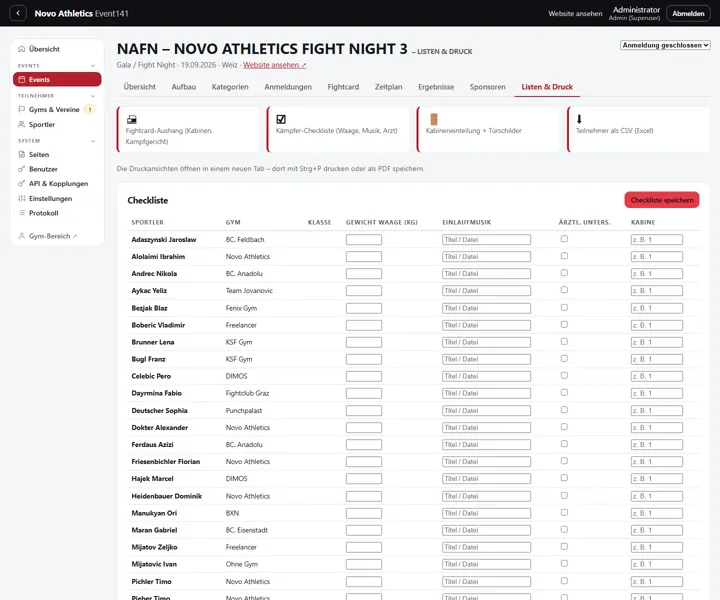The image size is (720, 600).
Task: Click the Gyms & Vereine flag icon
Action: (x=22, y=109)
